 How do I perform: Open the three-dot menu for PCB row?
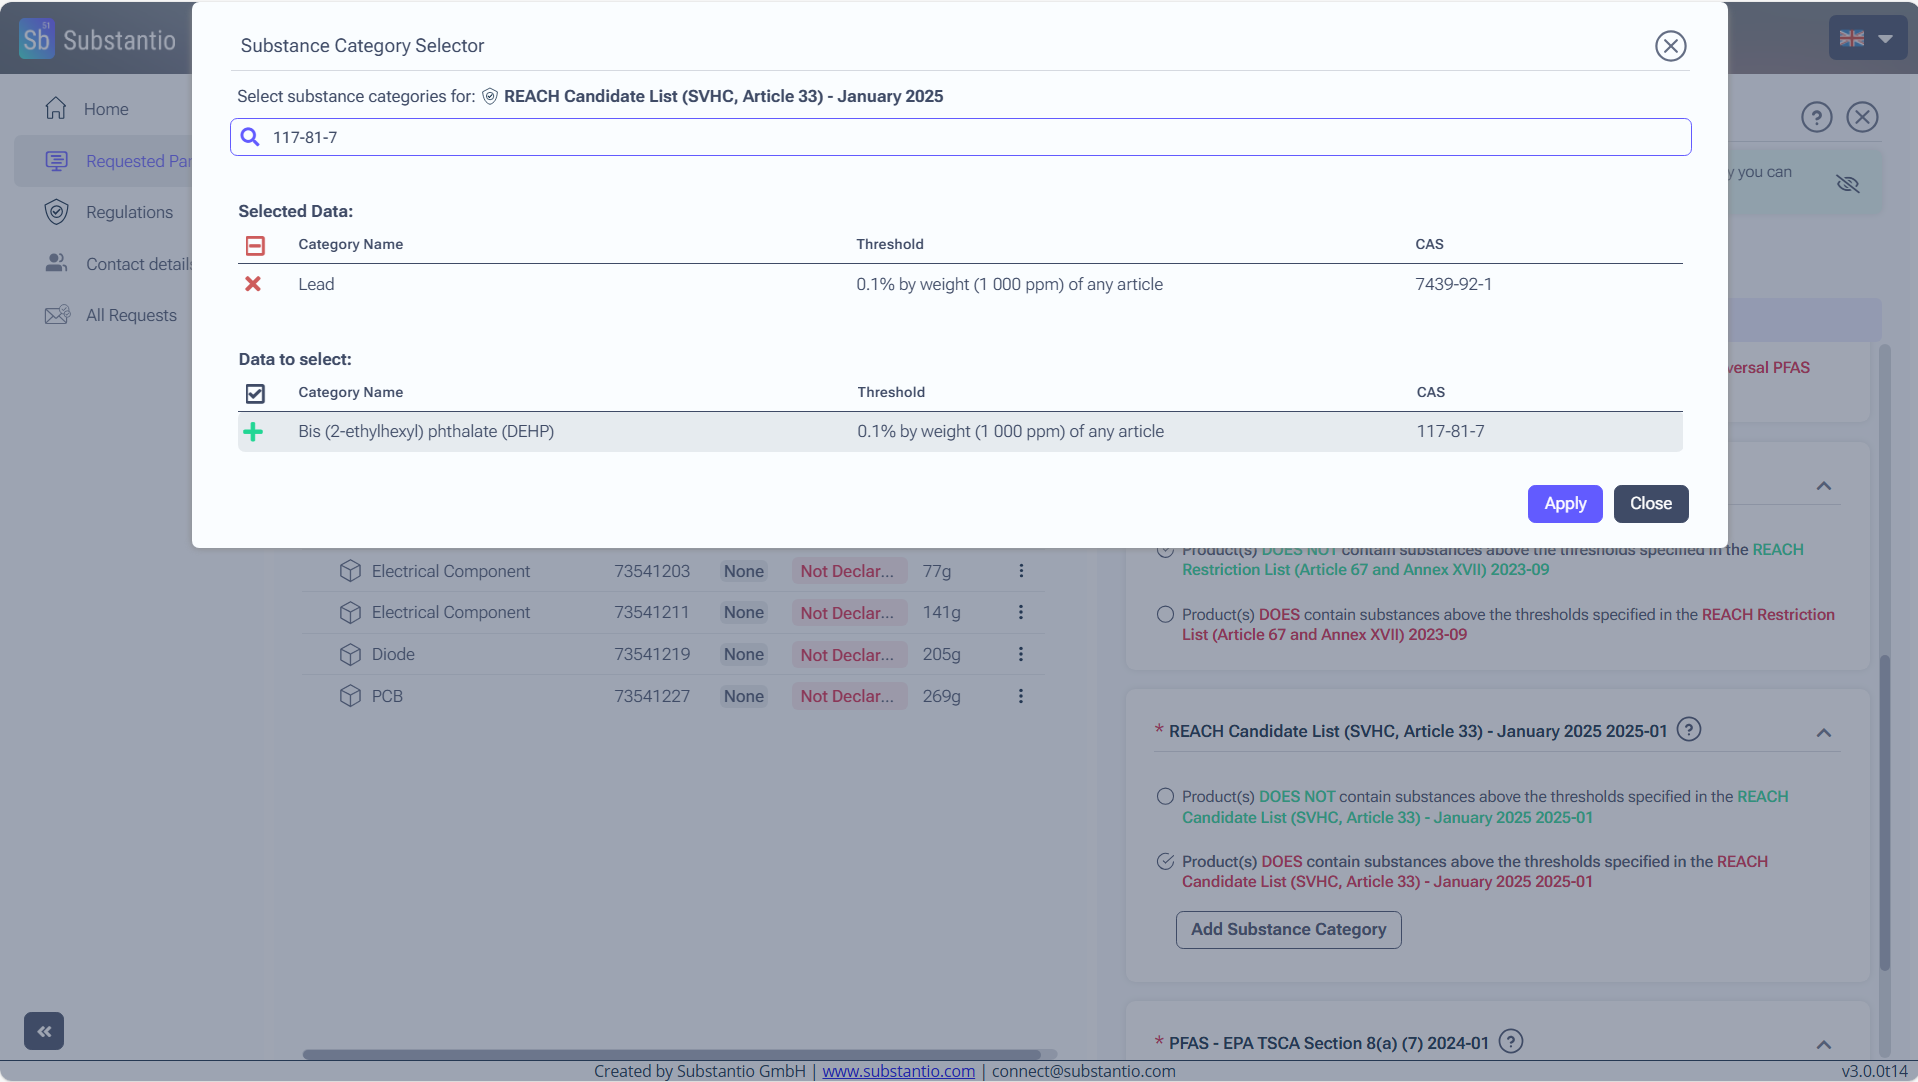(x=1021, y=696)
